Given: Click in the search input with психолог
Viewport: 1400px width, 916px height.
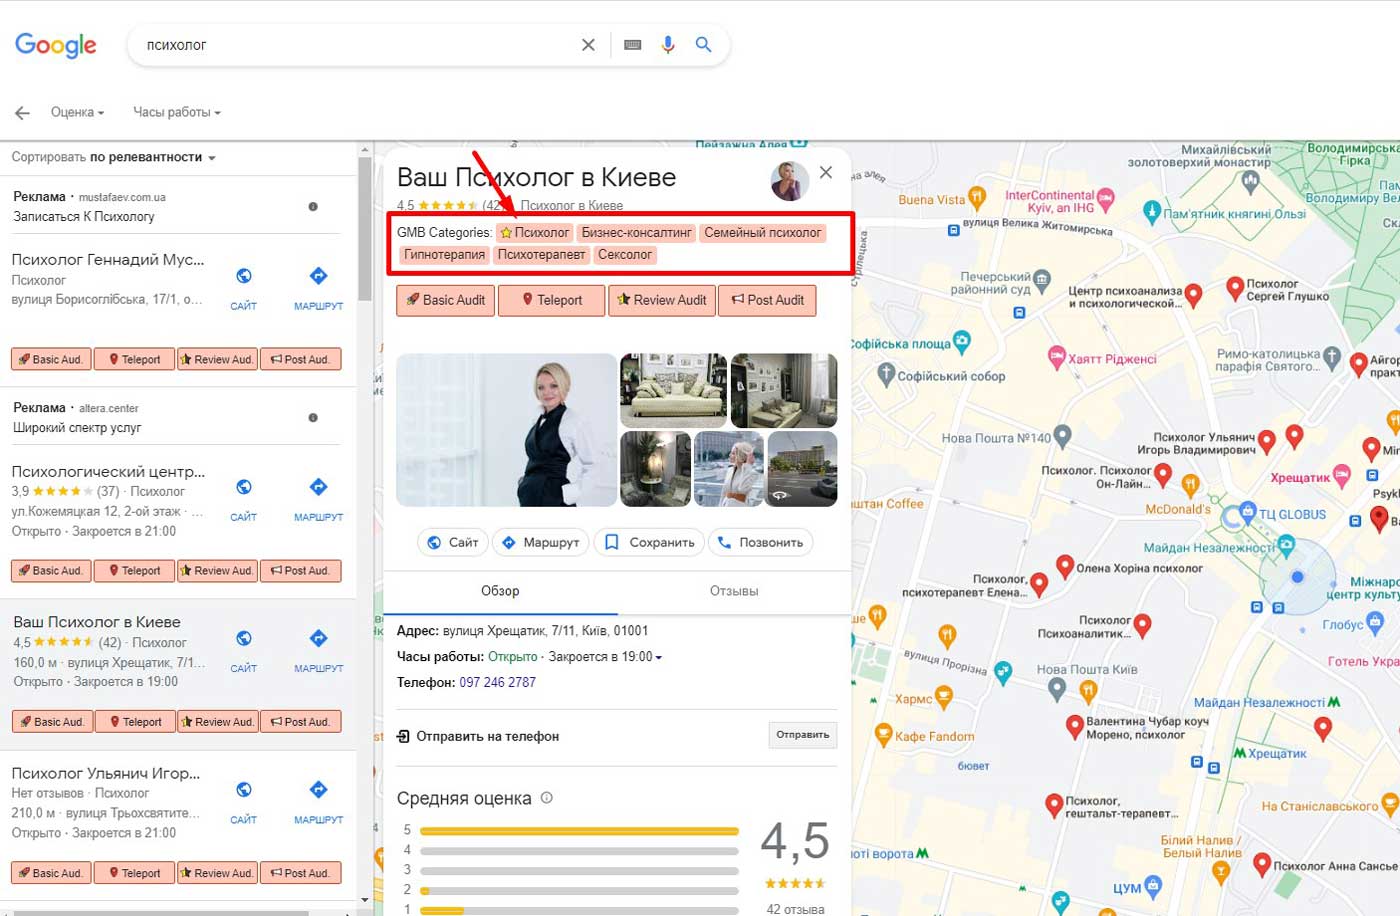Looking at the screenshot, I should tap(355, 45).
